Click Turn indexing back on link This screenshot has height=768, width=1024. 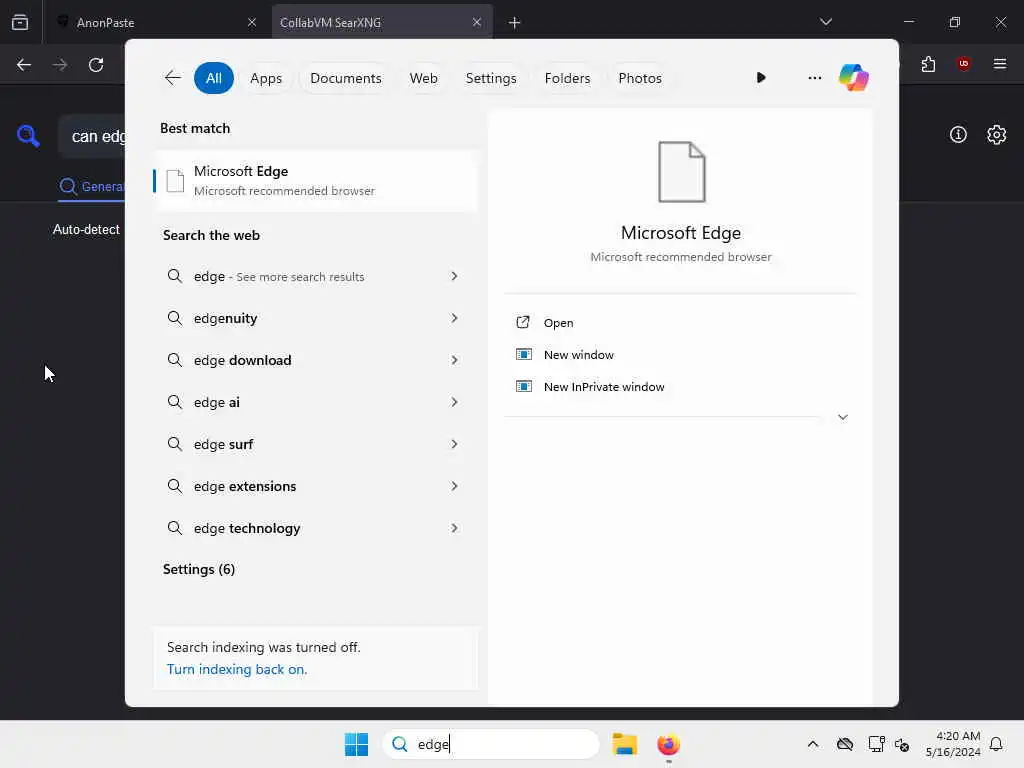click(x=236, y=669)
